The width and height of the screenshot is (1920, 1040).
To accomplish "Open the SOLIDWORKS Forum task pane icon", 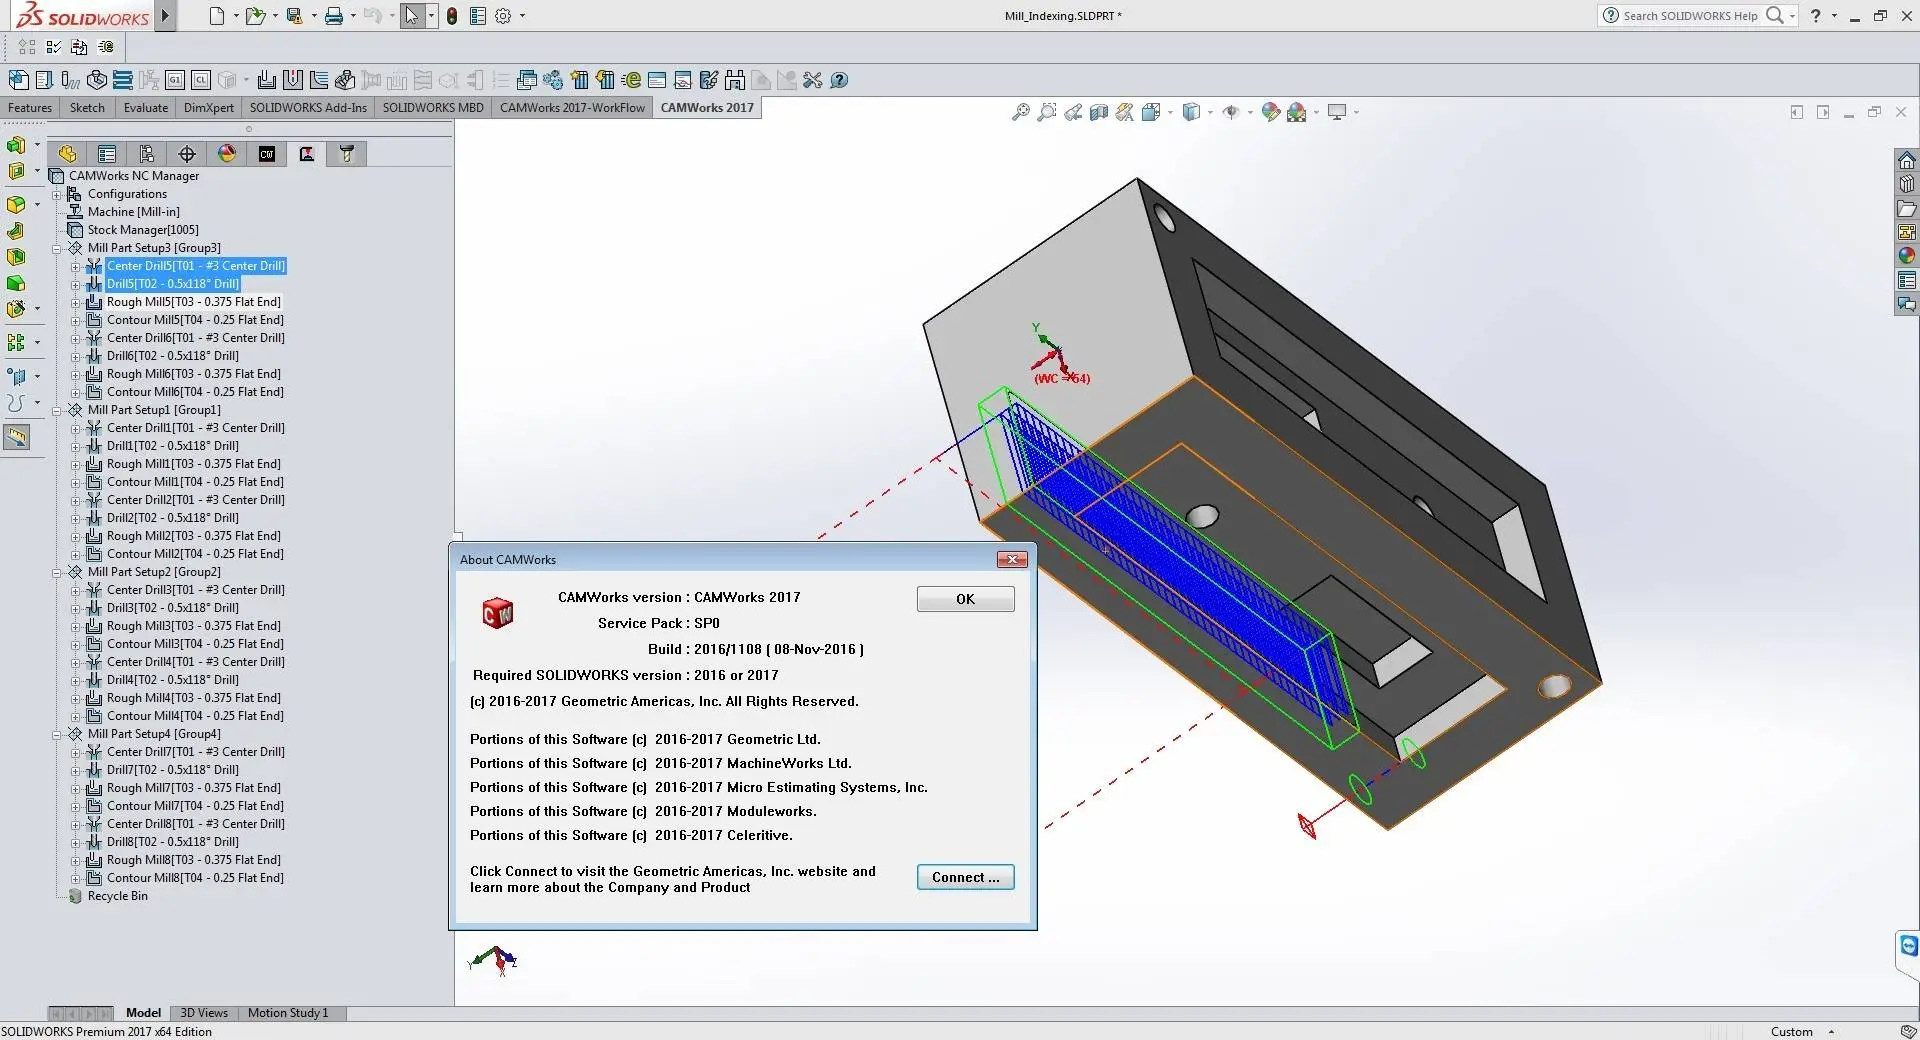I will [x=1907, y=304].
